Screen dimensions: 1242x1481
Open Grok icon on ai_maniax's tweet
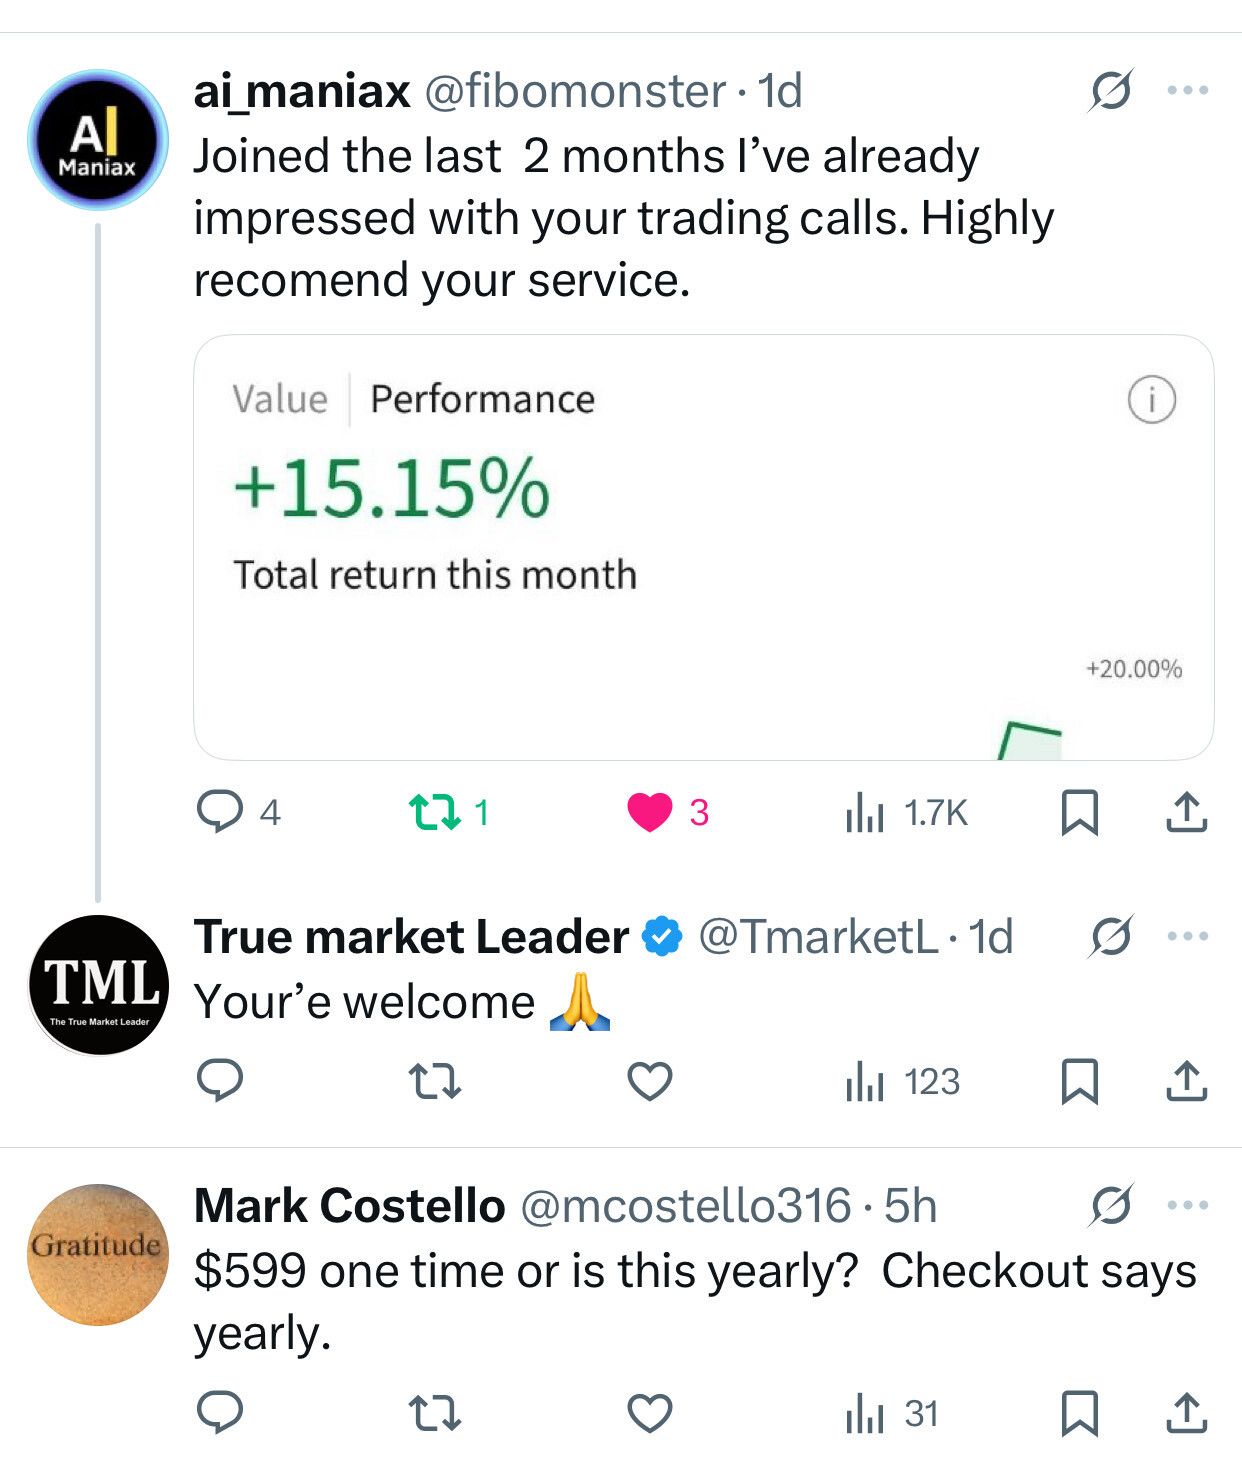[x=1110, y=91]
